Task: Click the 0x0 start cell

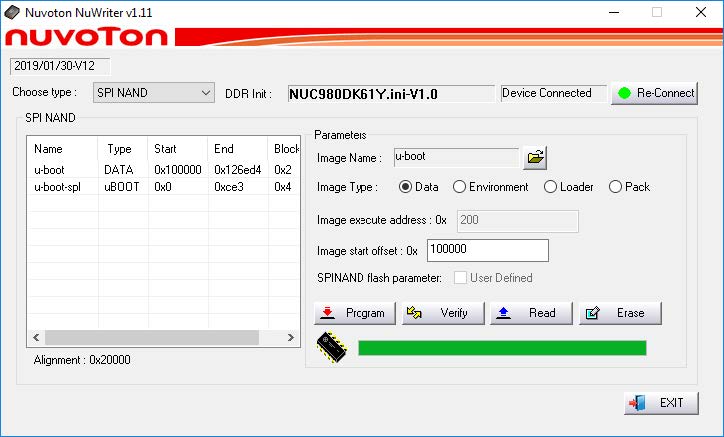Action: pos(163,187)
